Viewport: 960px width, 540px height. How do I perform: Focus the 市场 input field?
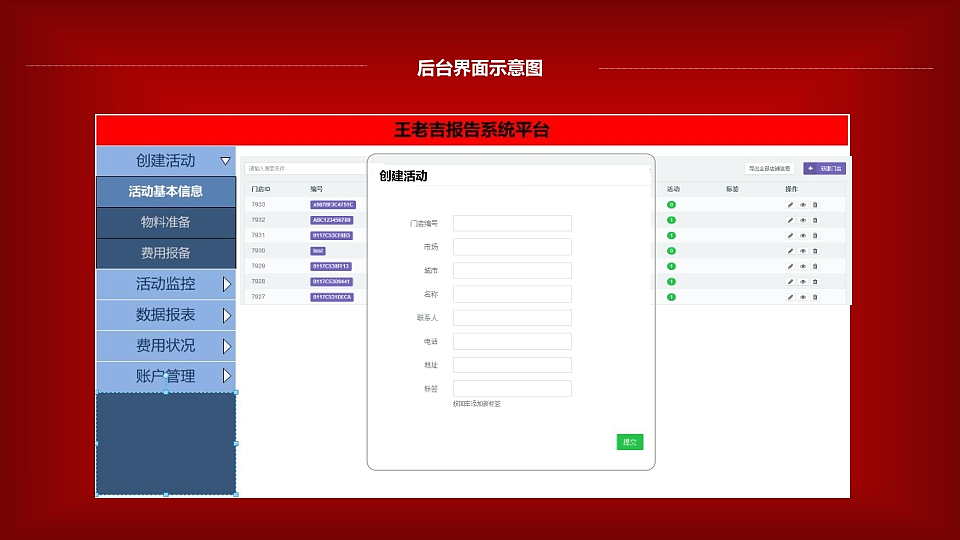[x=512, y=247]
